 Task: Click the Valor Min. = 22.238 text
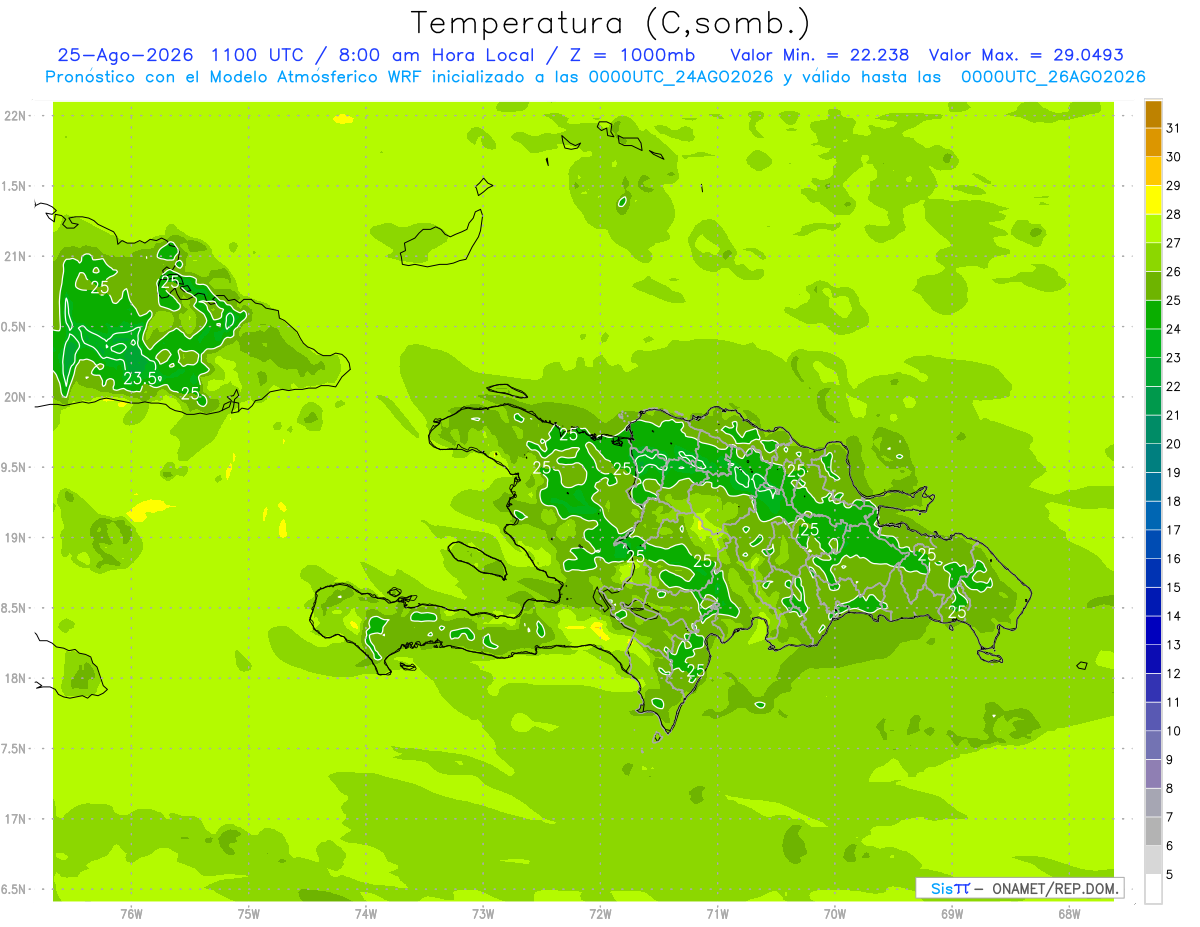pos(820,55)
